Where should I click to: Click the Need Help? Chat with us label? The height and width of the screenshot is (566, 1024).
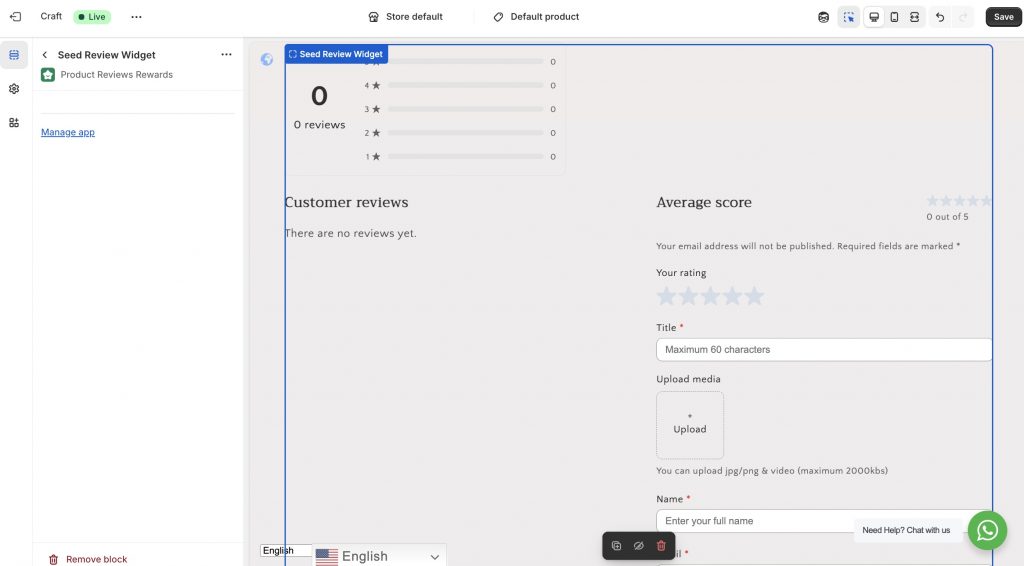(x=906, y=530)
